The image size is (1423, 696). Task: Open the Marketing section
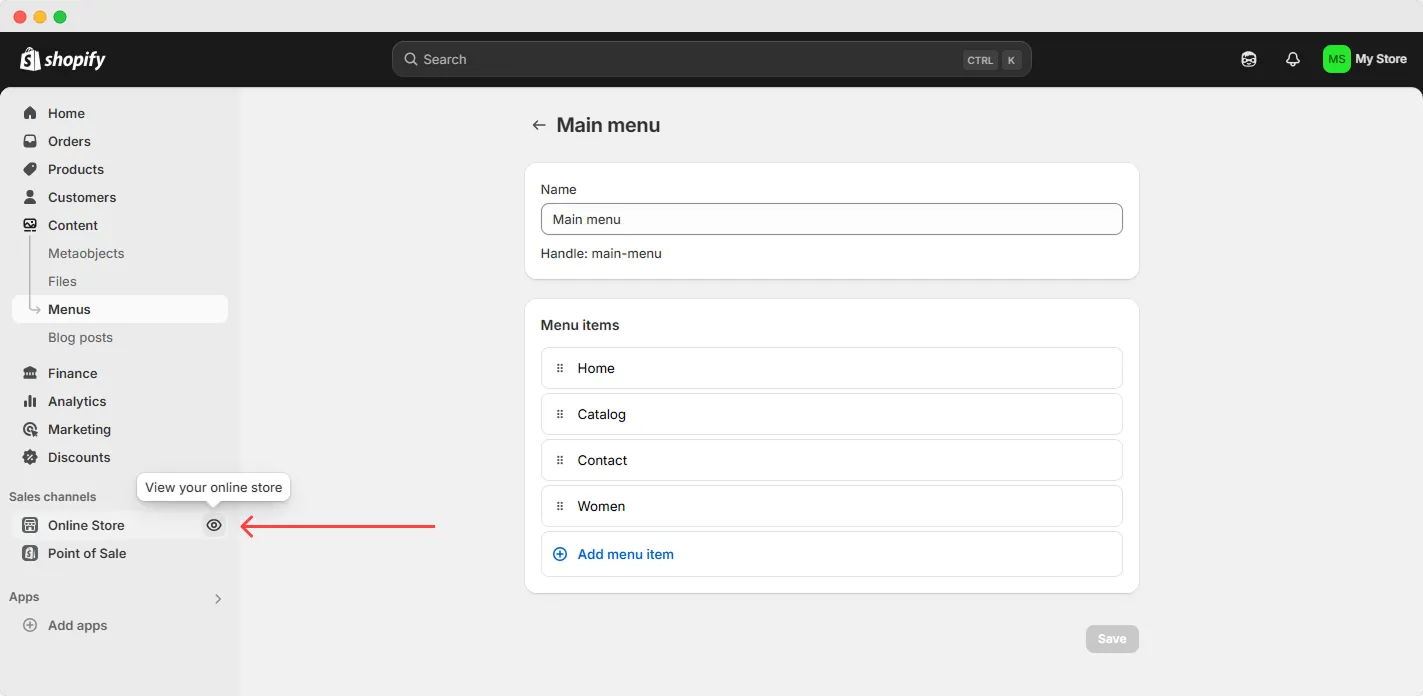(79, 429)
